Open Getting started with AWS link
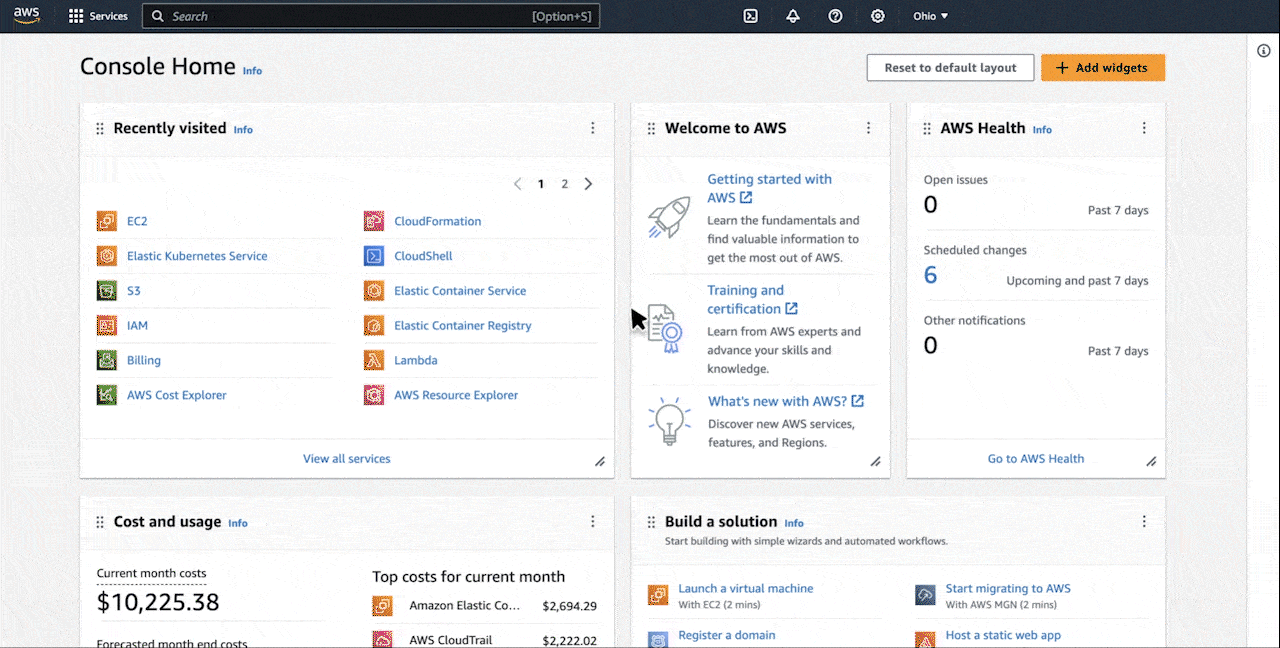This screenshot has height=648, width=1280. coord(770,188)
